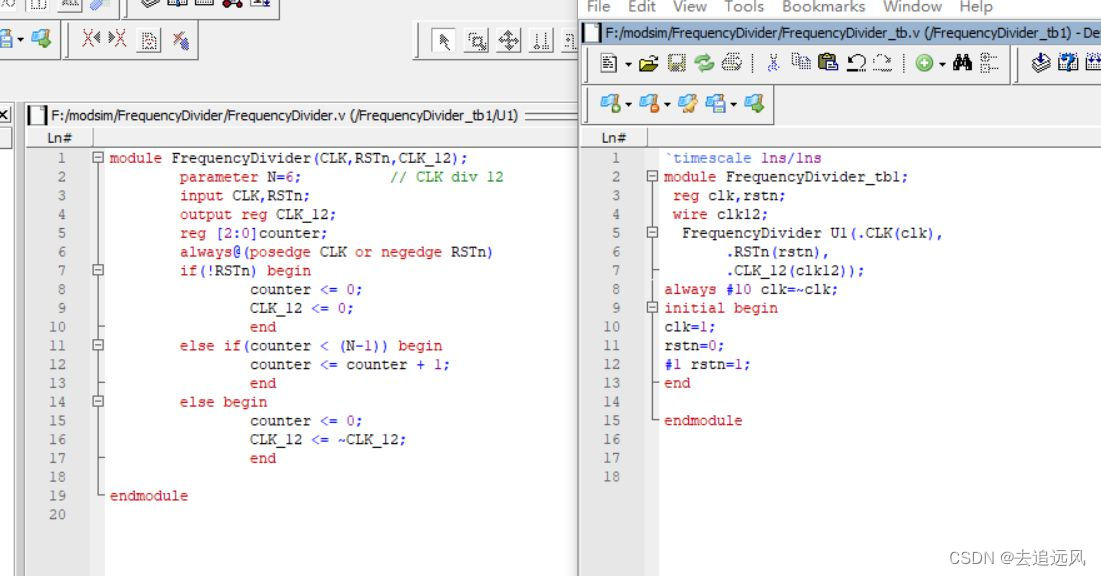The image size is (1101, 576).
Task: Open the Window menu
Action: (x=912, y=6)
